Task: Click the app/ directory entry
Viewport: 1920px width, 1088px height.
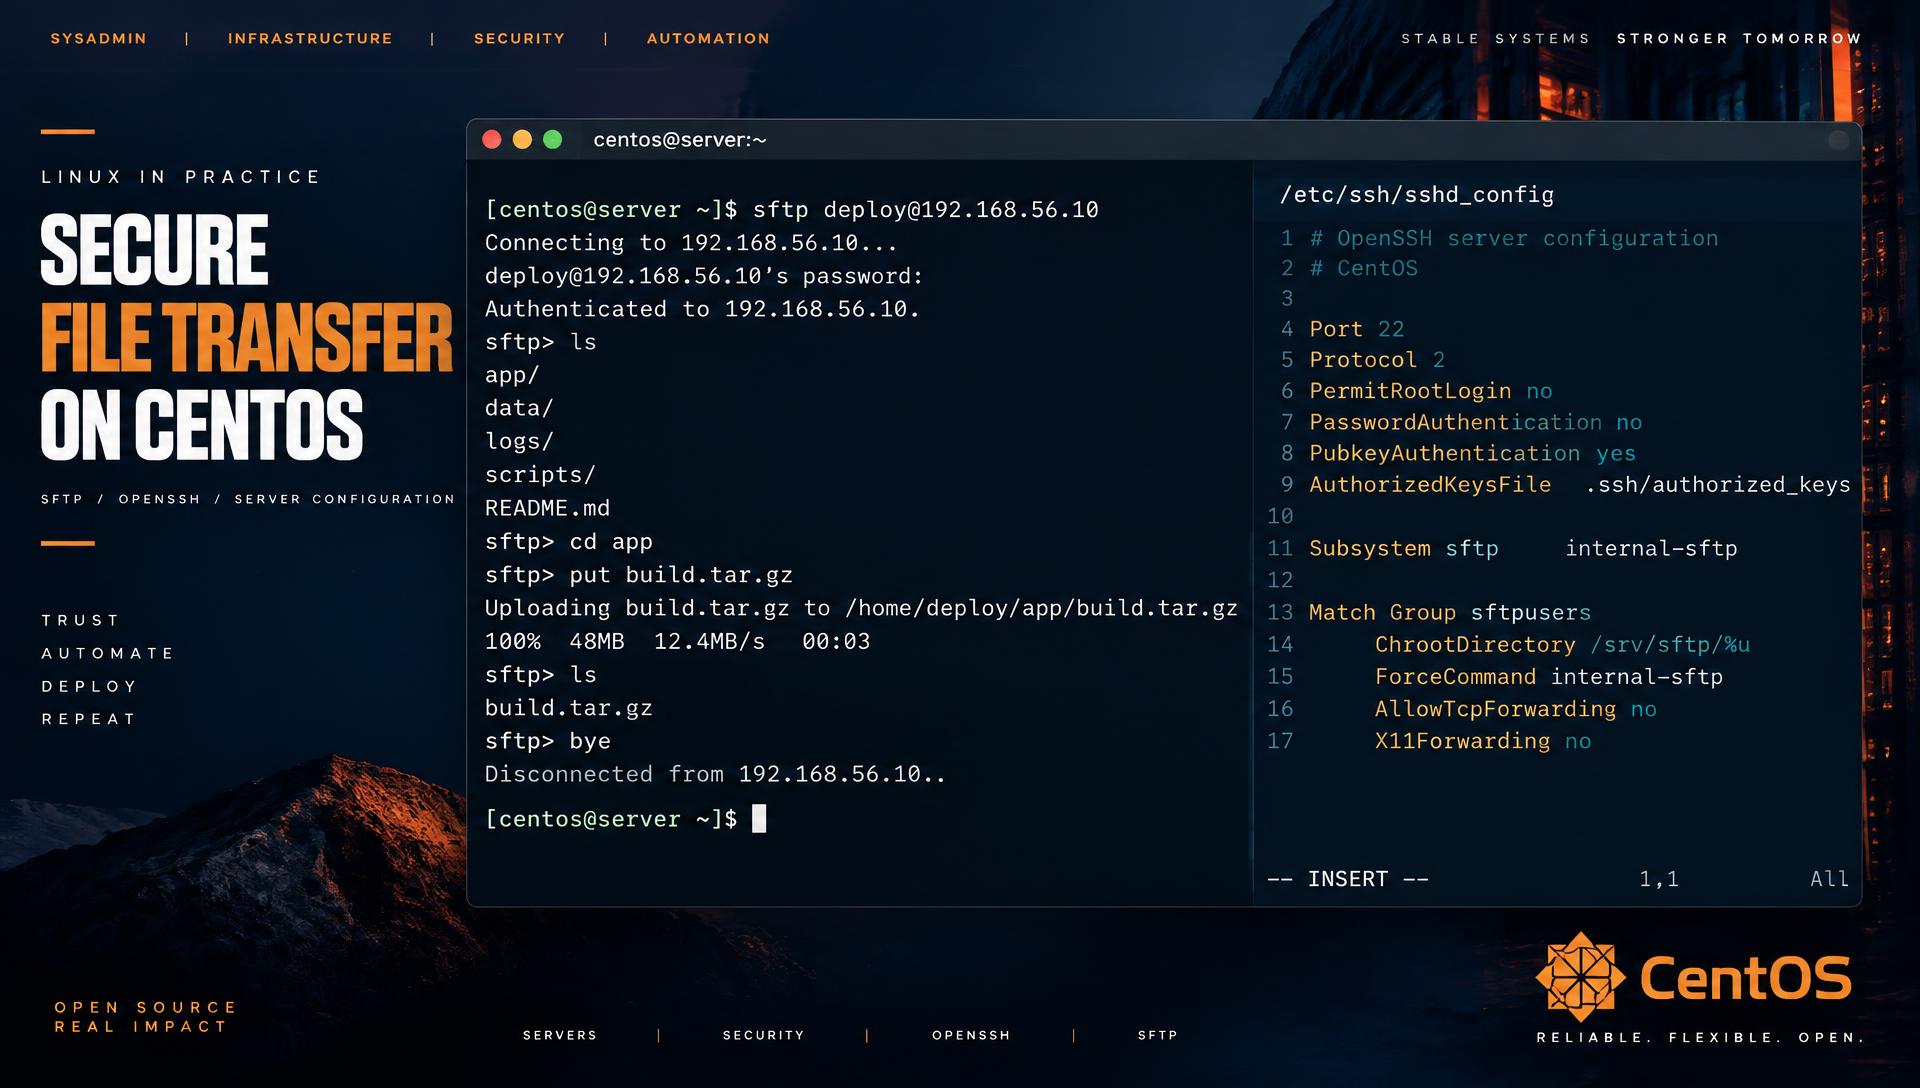Action: click(x=512, y=375)
